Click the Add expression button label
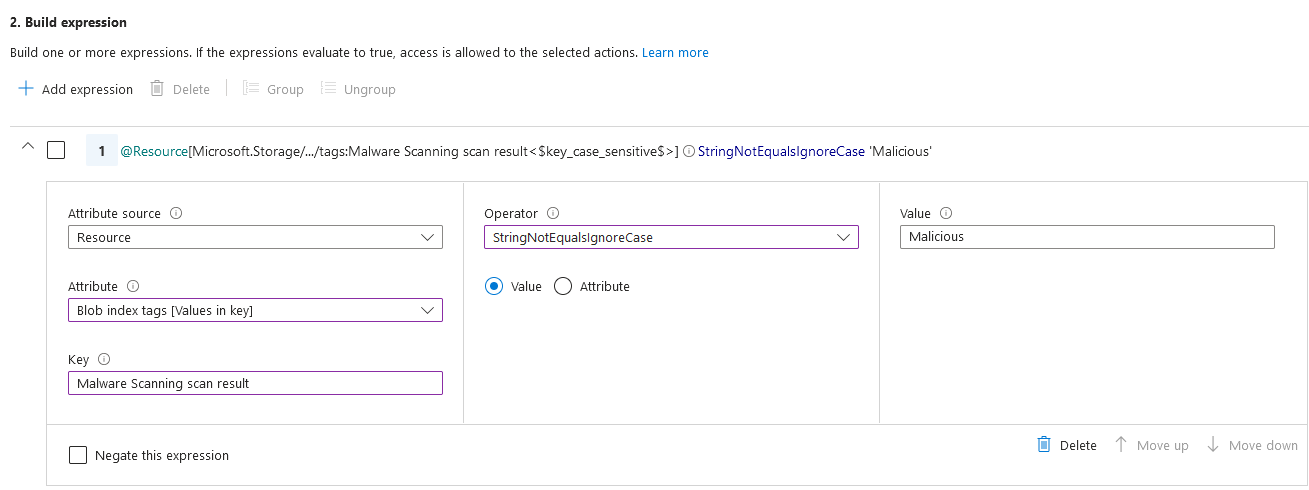The image size is (1309, 490). pos(87,89)
